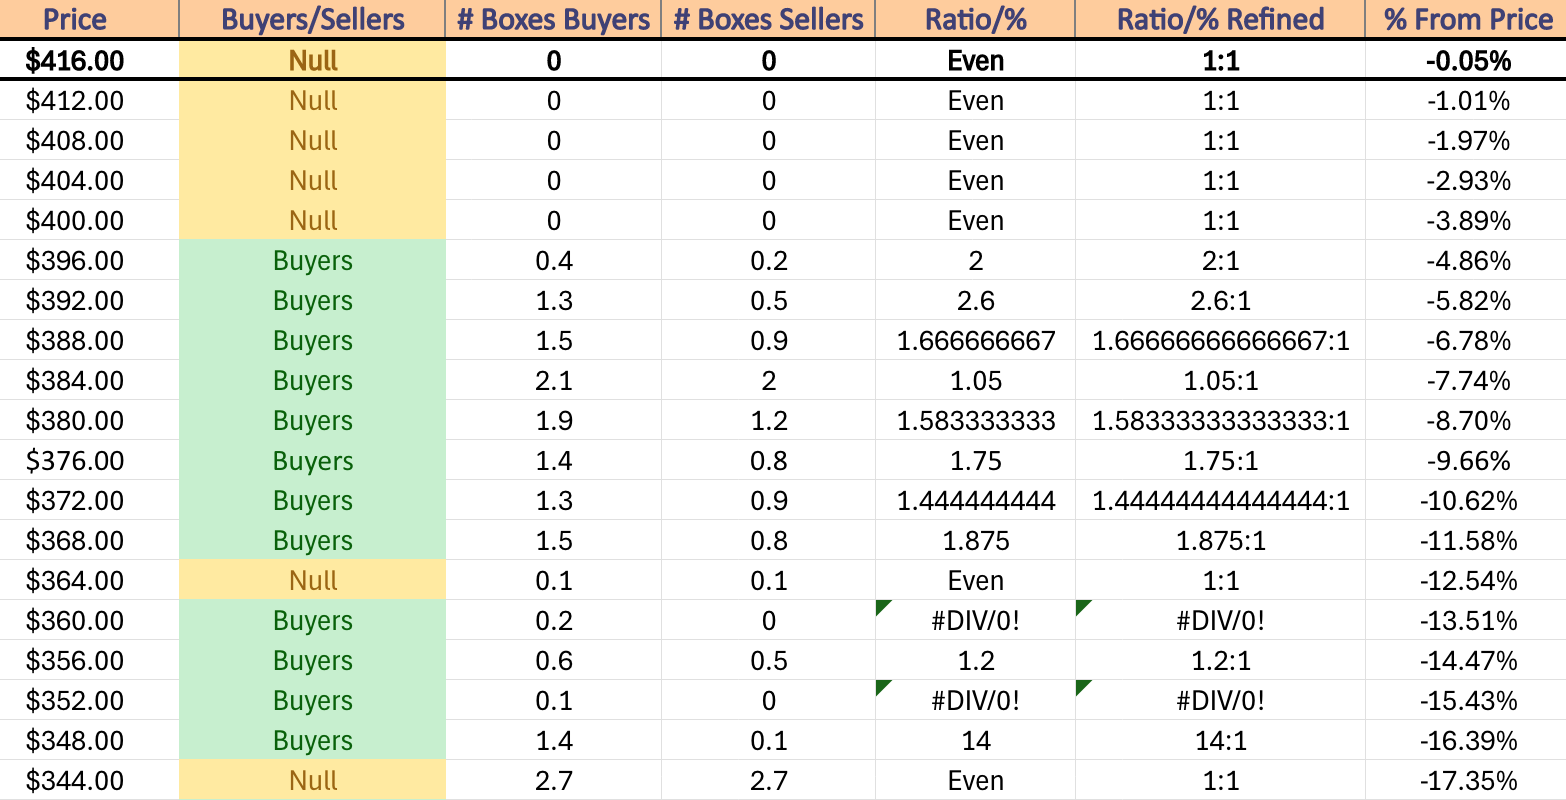Click the 1.875 ratio cell
1566x800 pixels.
975,540
